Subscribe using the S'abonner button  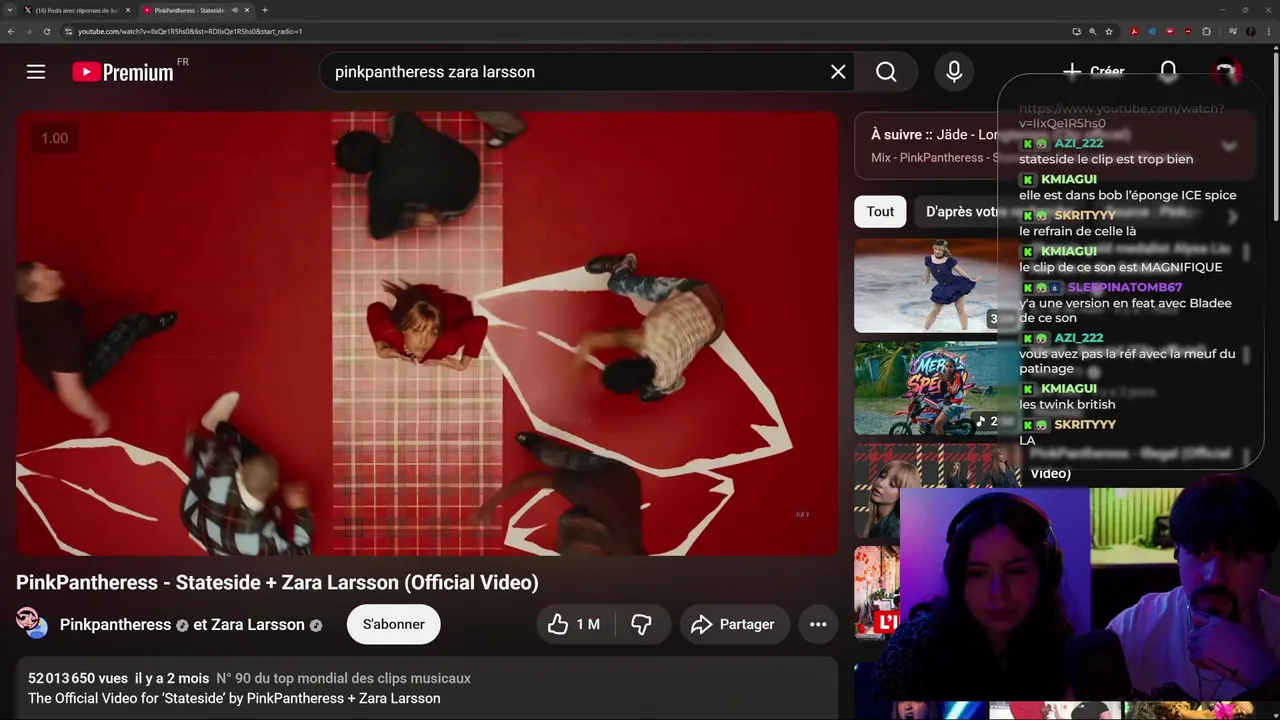point(394,624)
